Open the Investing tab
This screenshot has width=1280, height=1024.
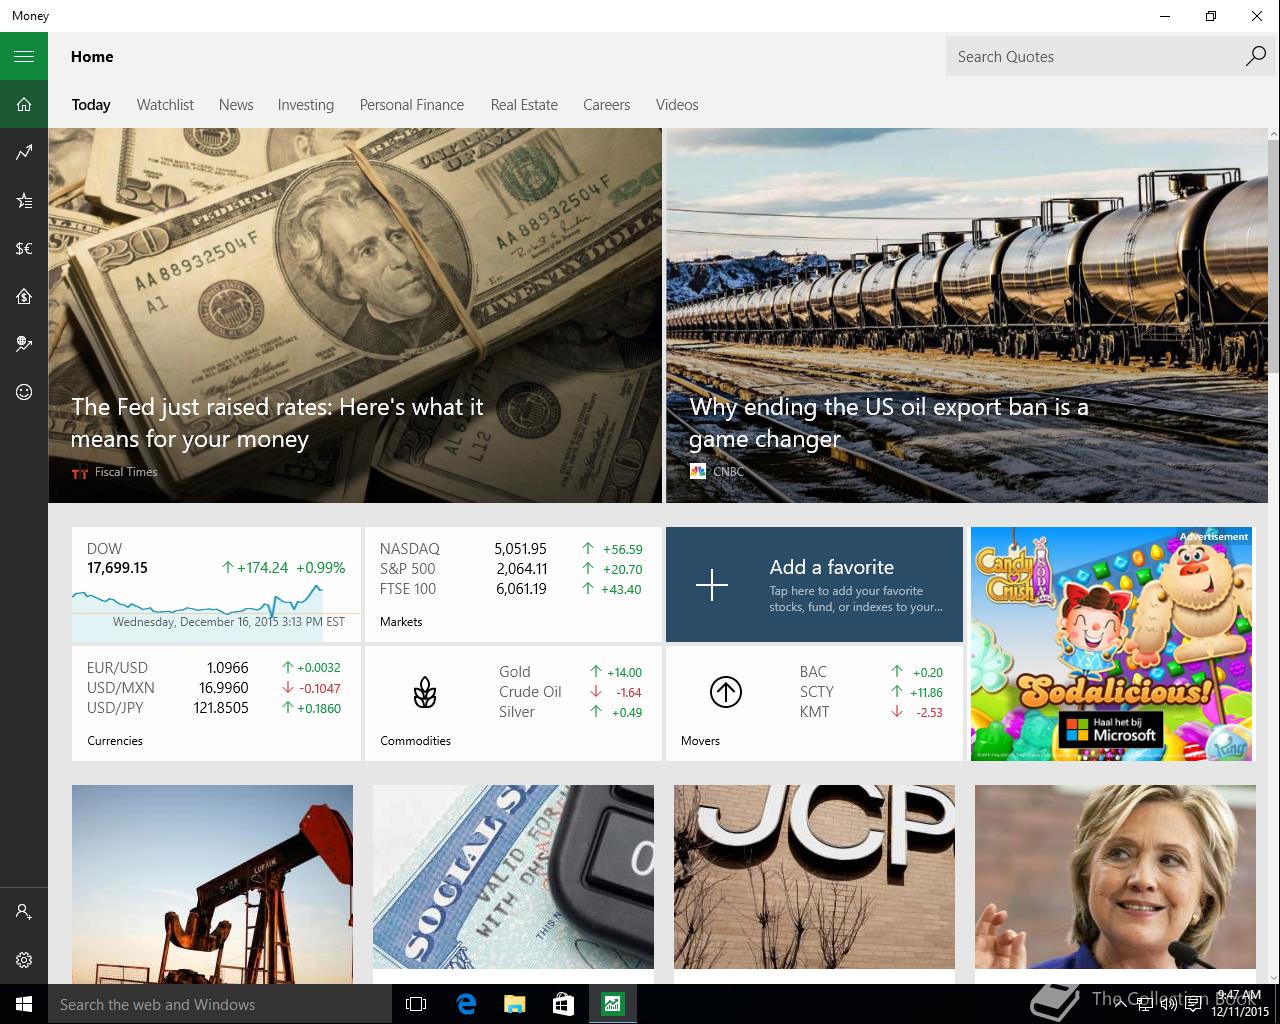[306, 105]
